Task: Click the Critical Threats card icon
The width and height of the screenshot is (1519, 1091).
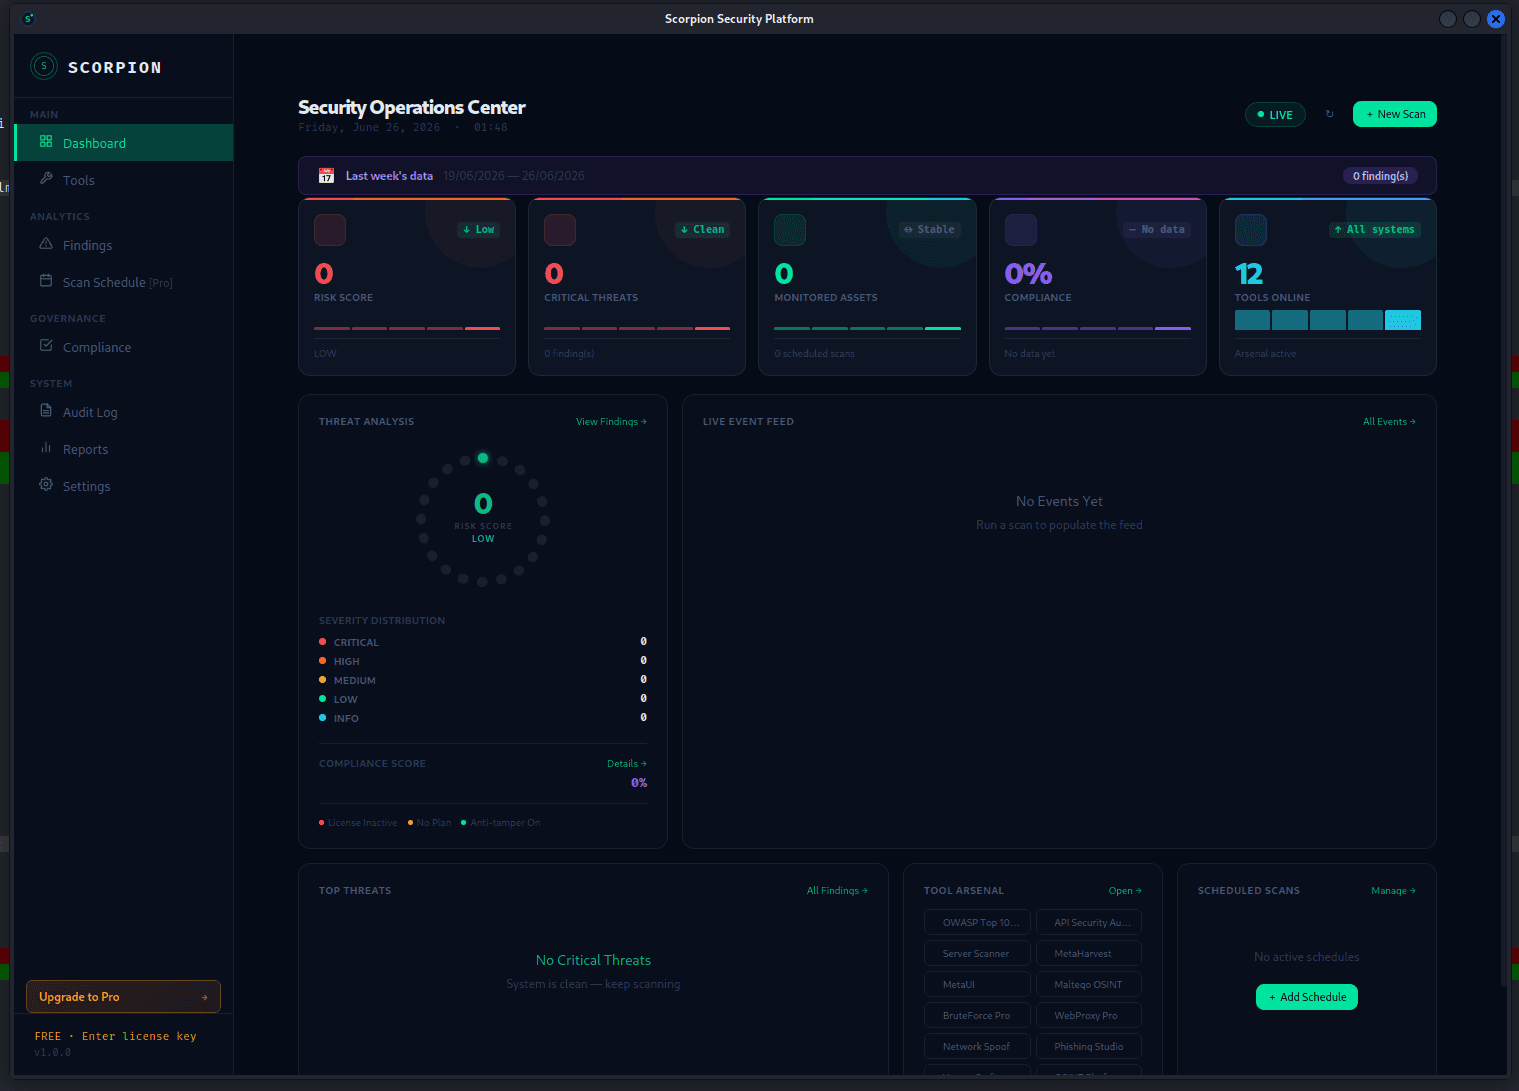Action: pyautogui.click(x=560, y=230)
